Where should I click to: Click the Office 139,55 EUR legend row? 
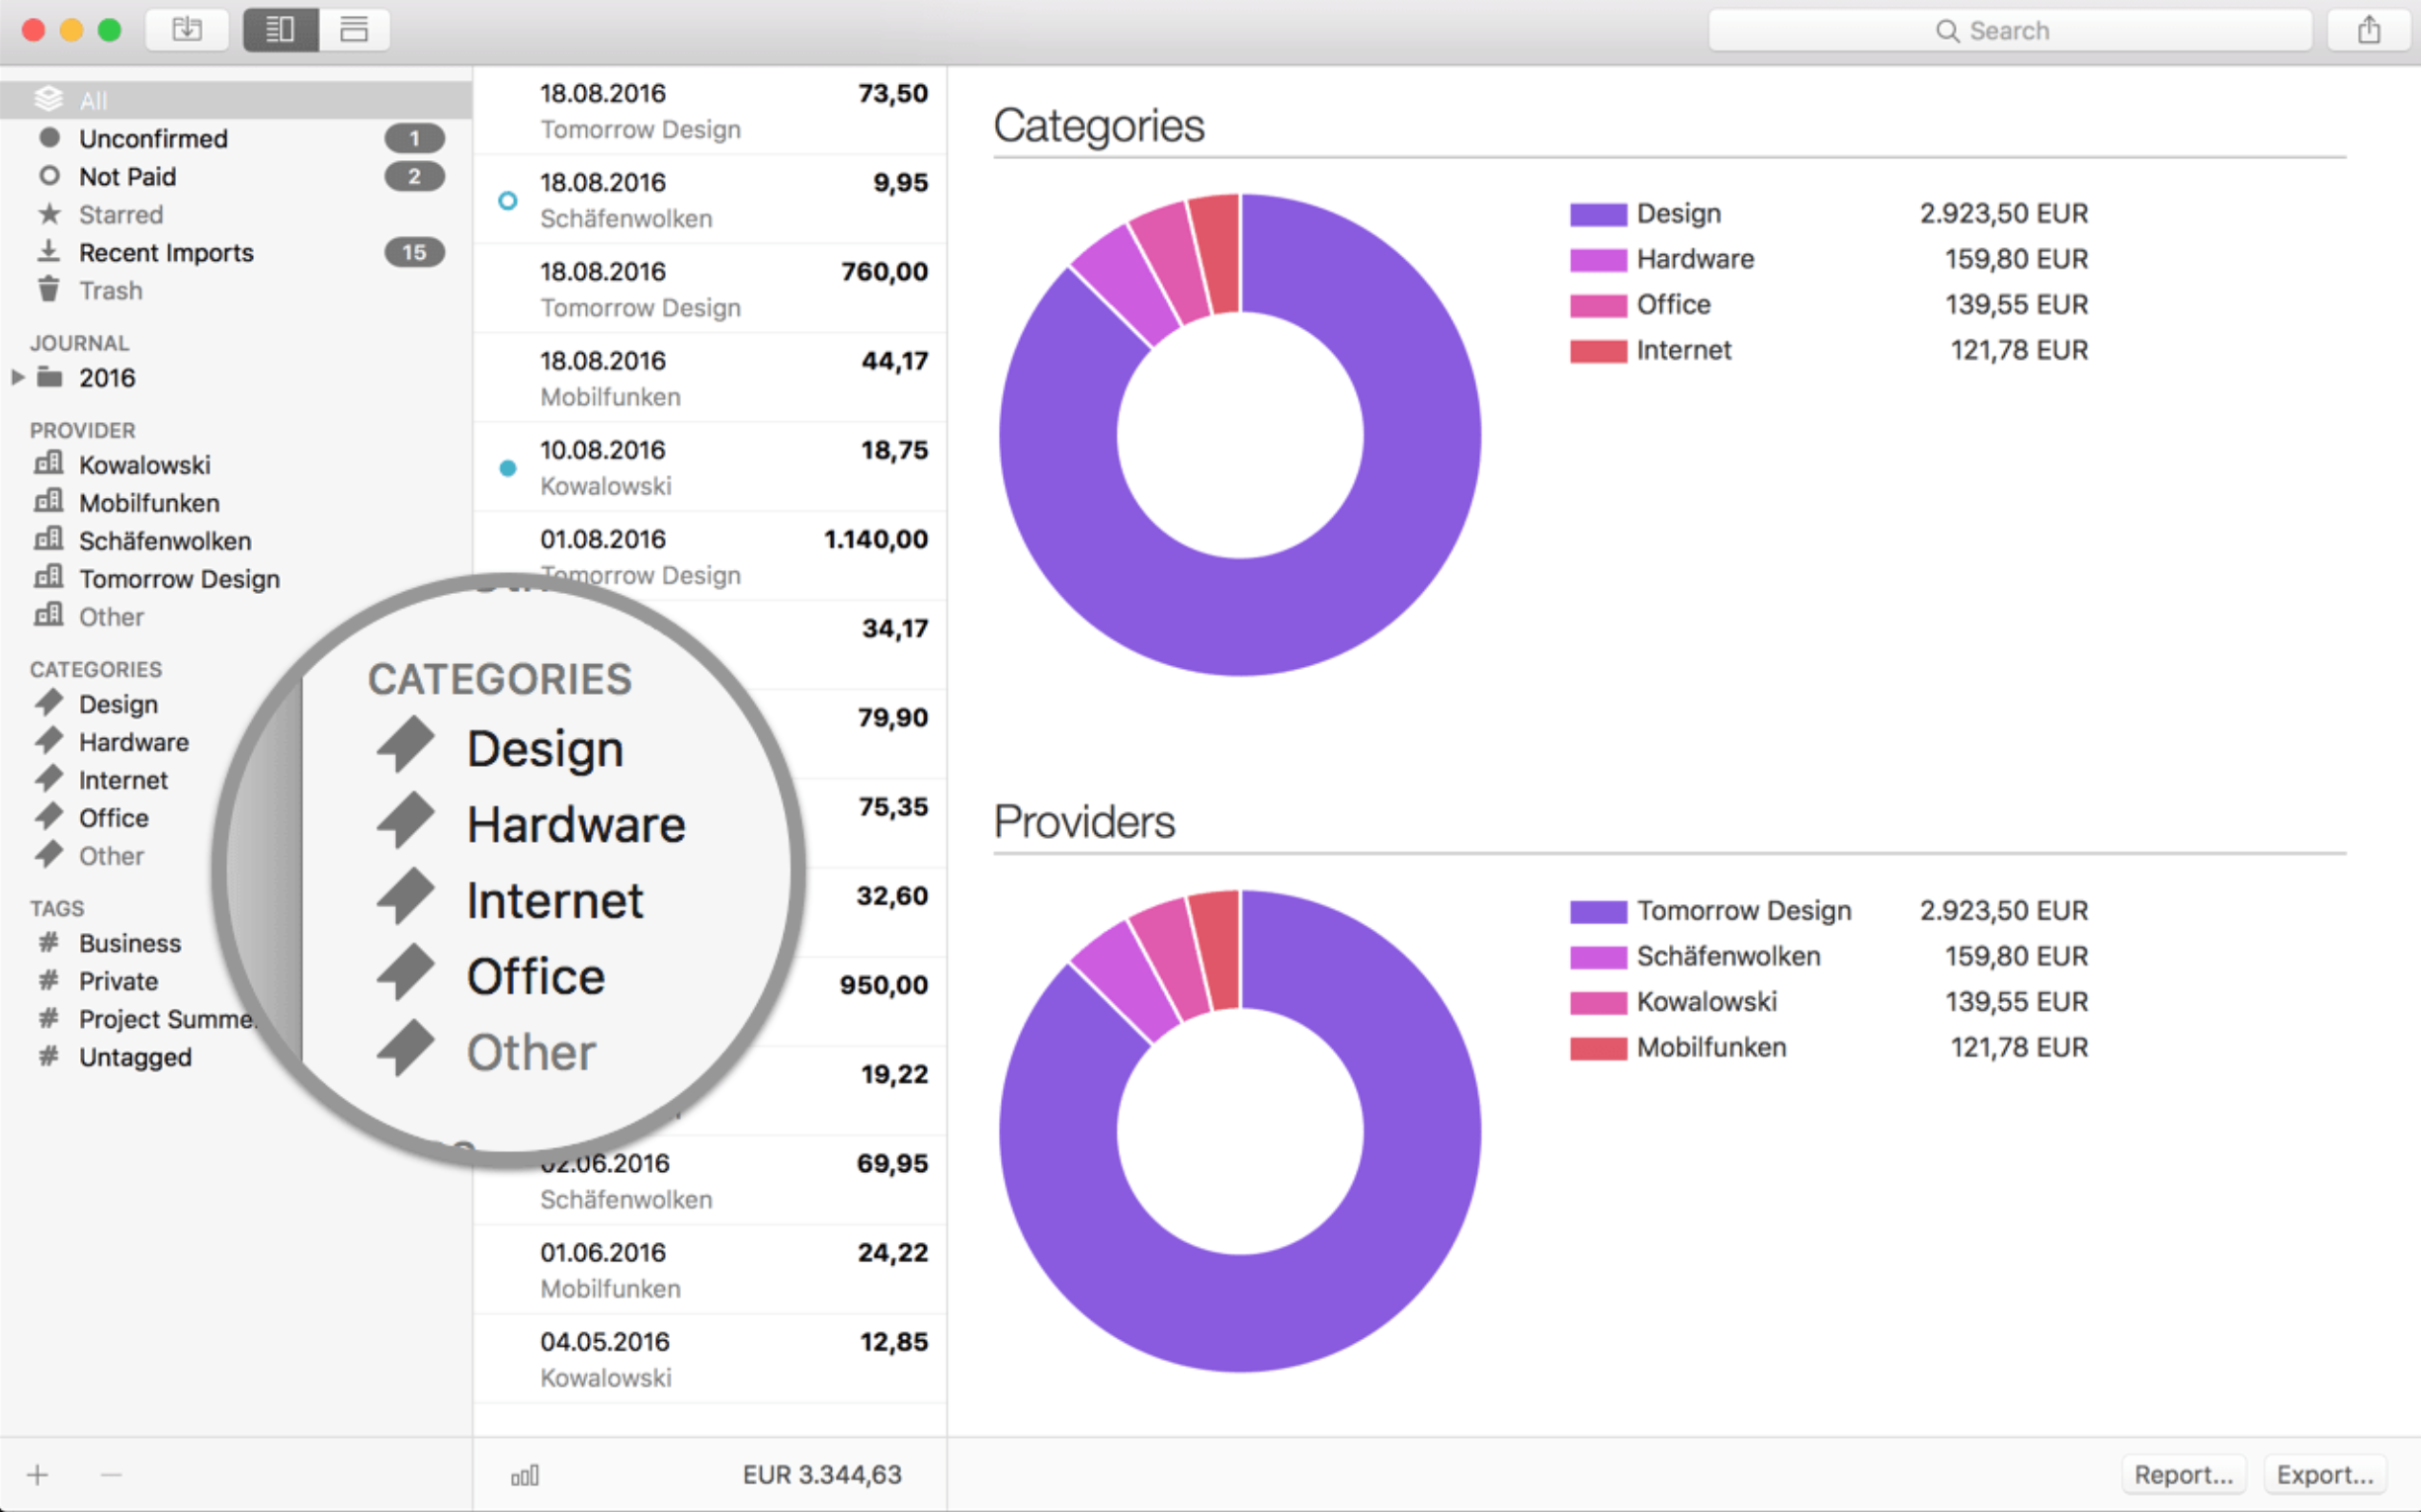click(1829, 304)
